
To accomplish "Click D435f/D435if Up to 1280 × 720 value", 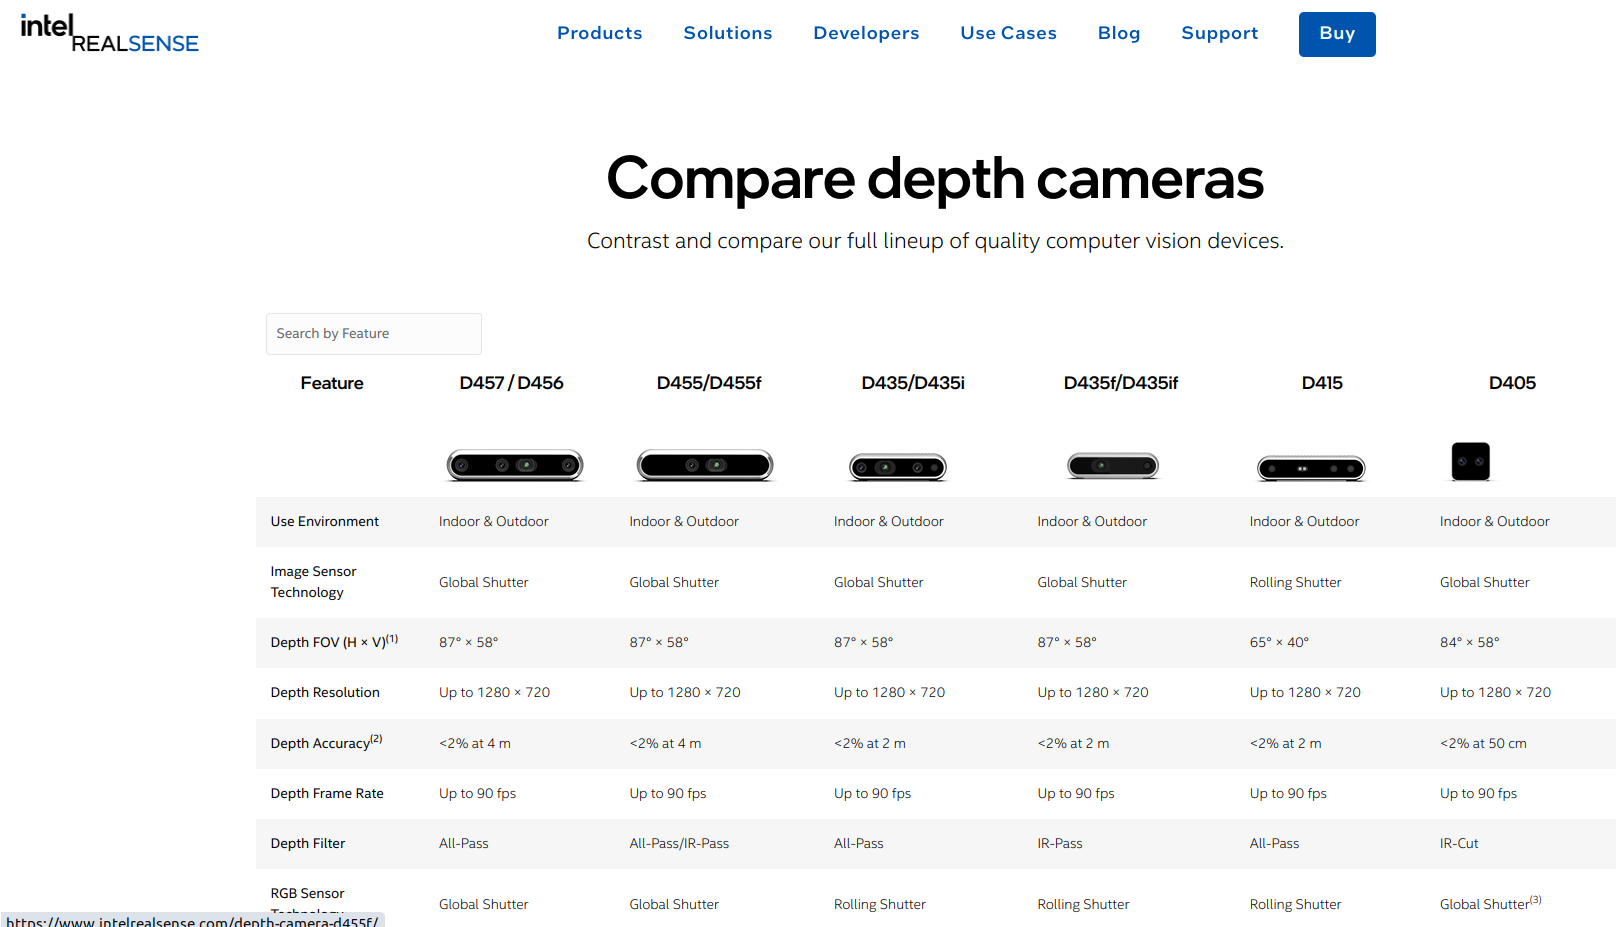I will 1093,693.
